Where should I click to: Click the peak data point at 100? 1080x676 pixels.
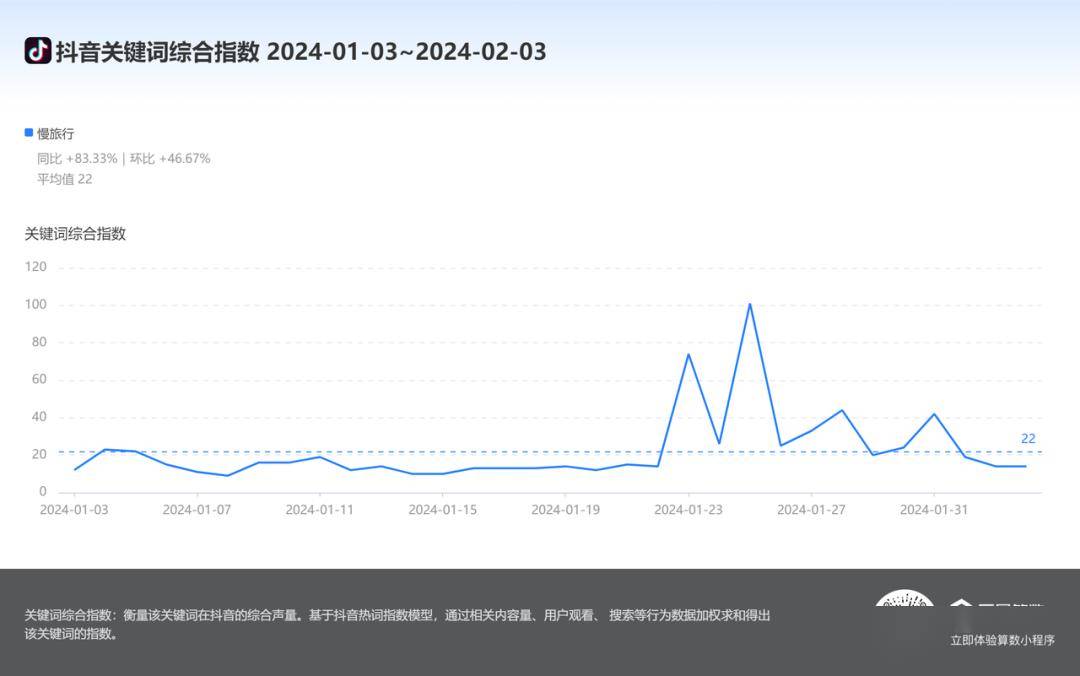point(750,304)
